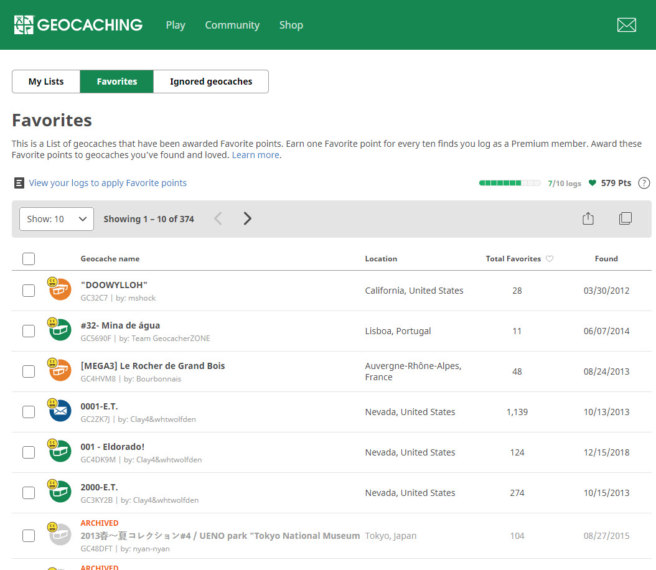Click the Learn more link
The height and width of the screenshot is (570, 656).
coord(256,155)
